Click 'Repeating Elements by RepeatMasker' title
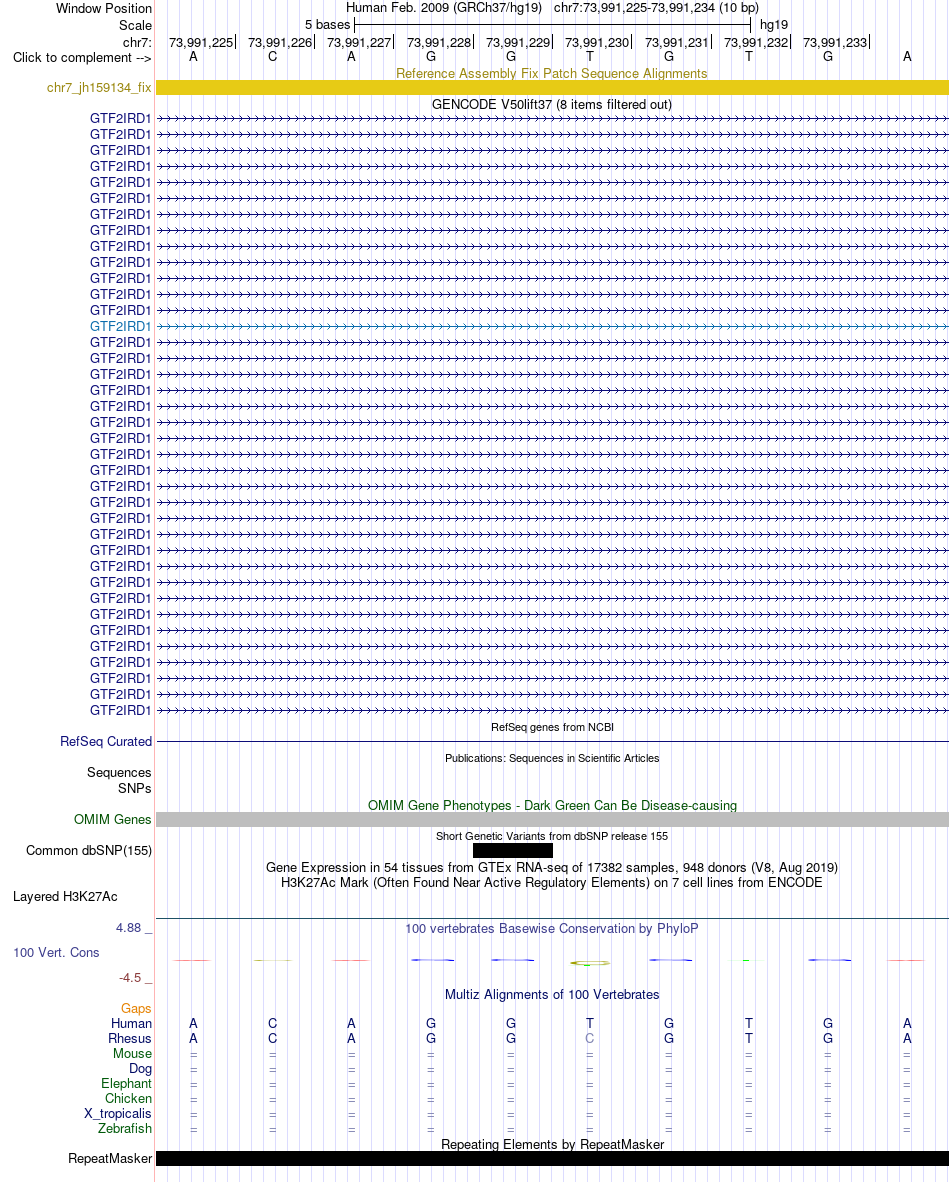The width and height of the screenshot is (950, 1182). coord(552,1144)
